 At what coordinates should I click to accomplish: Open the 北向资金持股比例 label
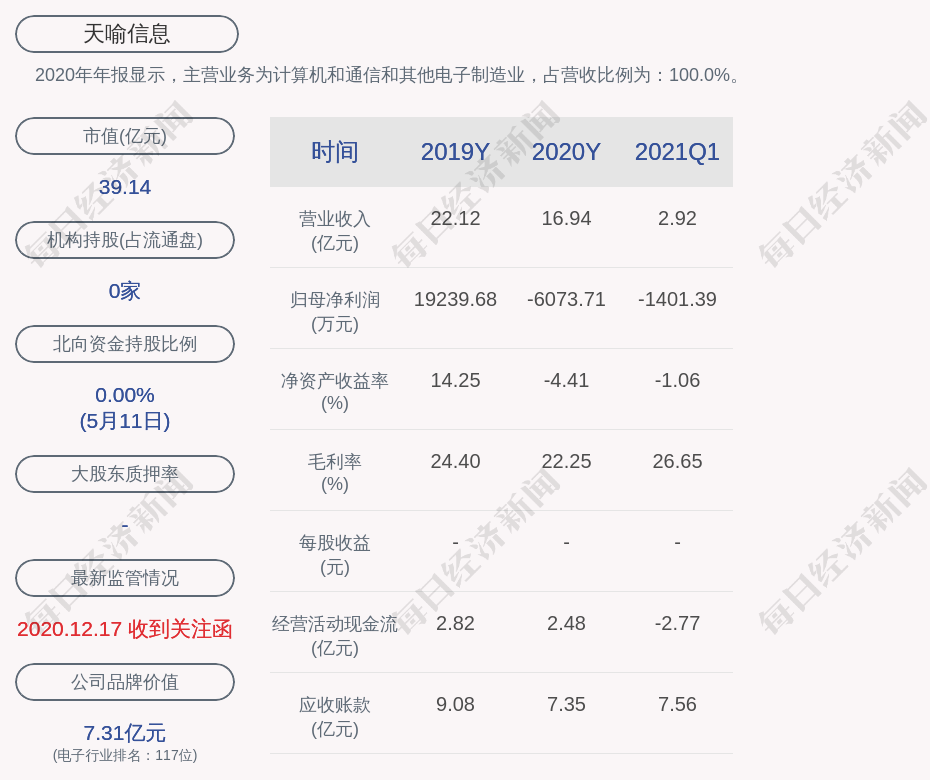(x=125, y=344)
